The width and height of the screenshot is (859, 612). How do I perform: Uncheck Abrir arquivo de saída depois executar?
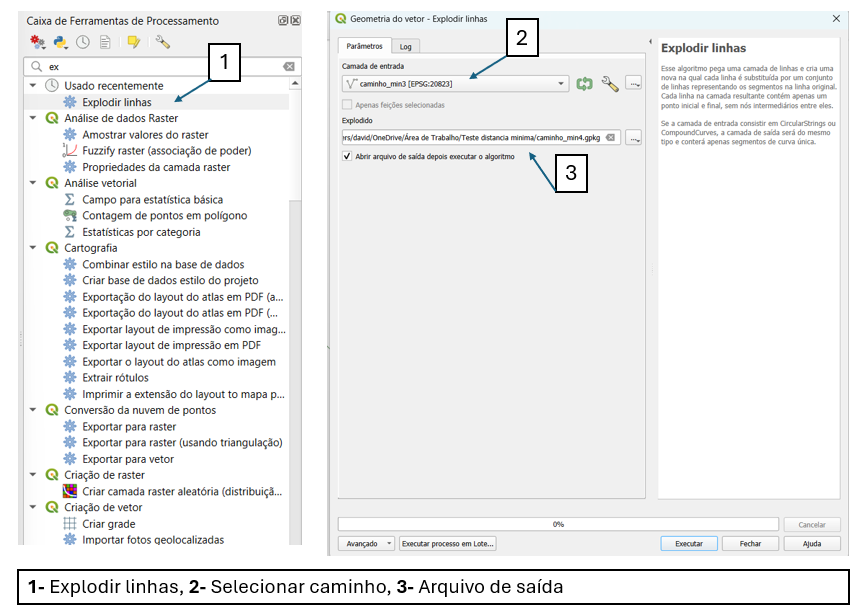coord(349,157)
